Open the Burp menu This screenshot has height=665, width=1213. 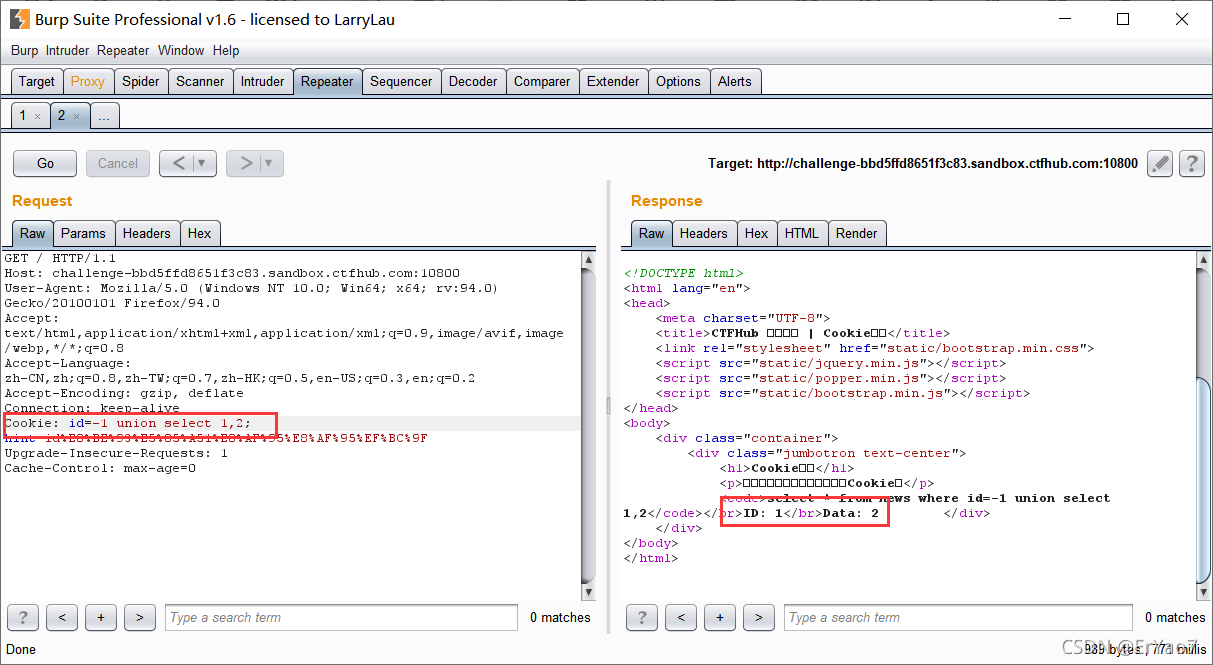click(x=24, y=50)
